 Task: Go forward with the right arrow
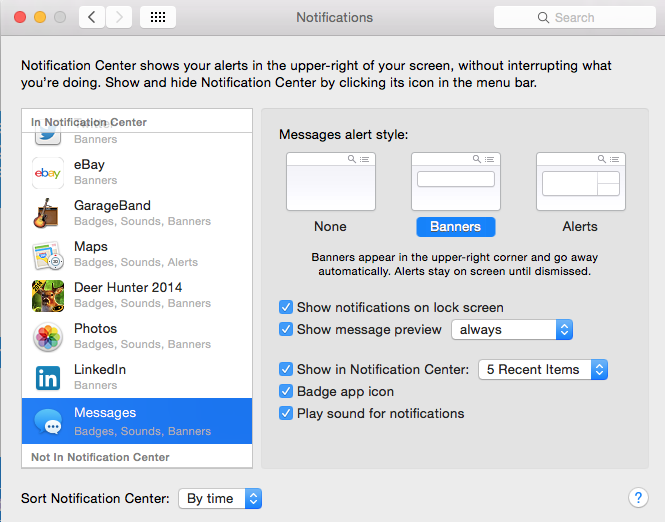pos(119,17)
